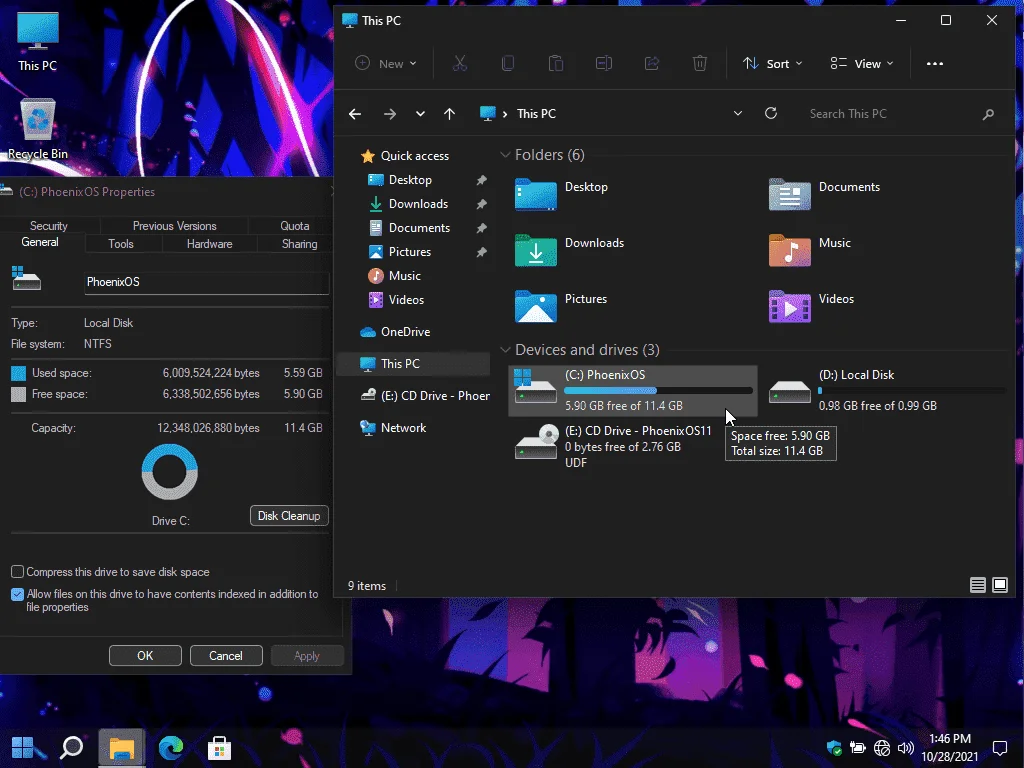Viewport: 1024px width, 768px height.
Task: Switch to details view icon in status bar
Action: [977, 585]
